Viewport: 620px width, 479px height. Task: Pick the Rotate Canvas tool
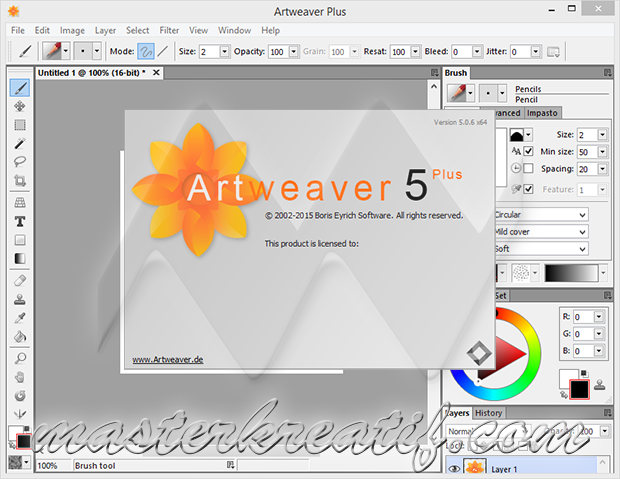pyautogui.click(x=20, y=396)
